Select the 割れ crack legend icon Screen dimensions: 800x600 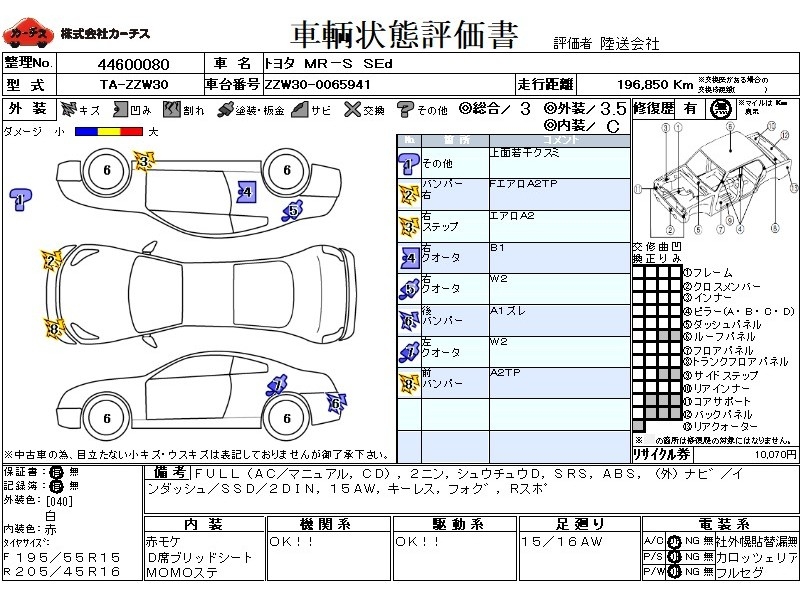coord(171,109)
